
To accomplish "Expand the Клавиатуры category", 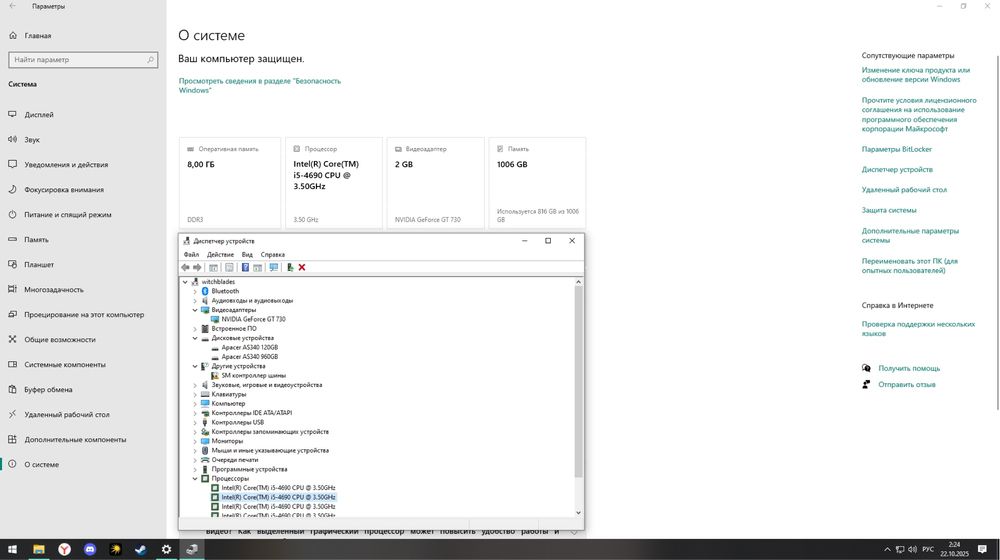I will tap(195, 394).
